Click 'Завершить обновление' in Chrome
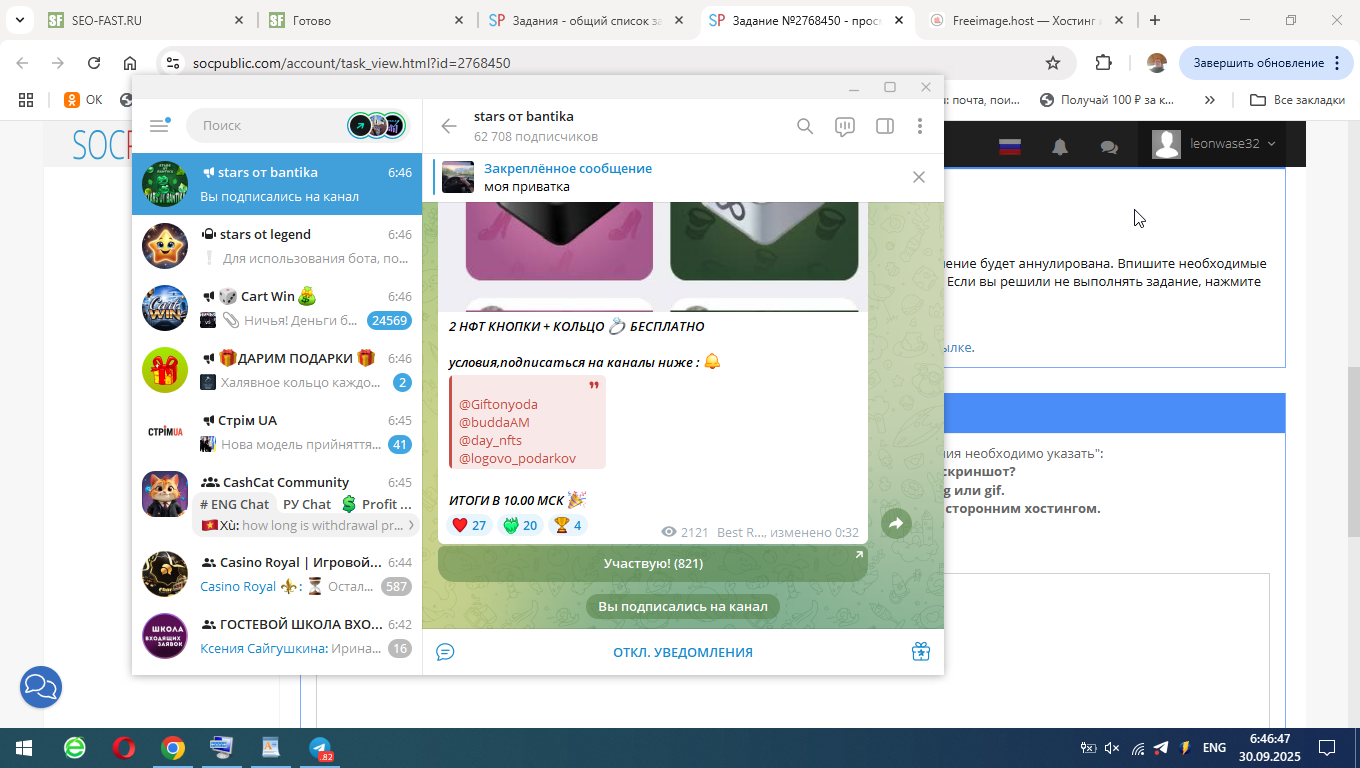 [x=1266, y=63]
